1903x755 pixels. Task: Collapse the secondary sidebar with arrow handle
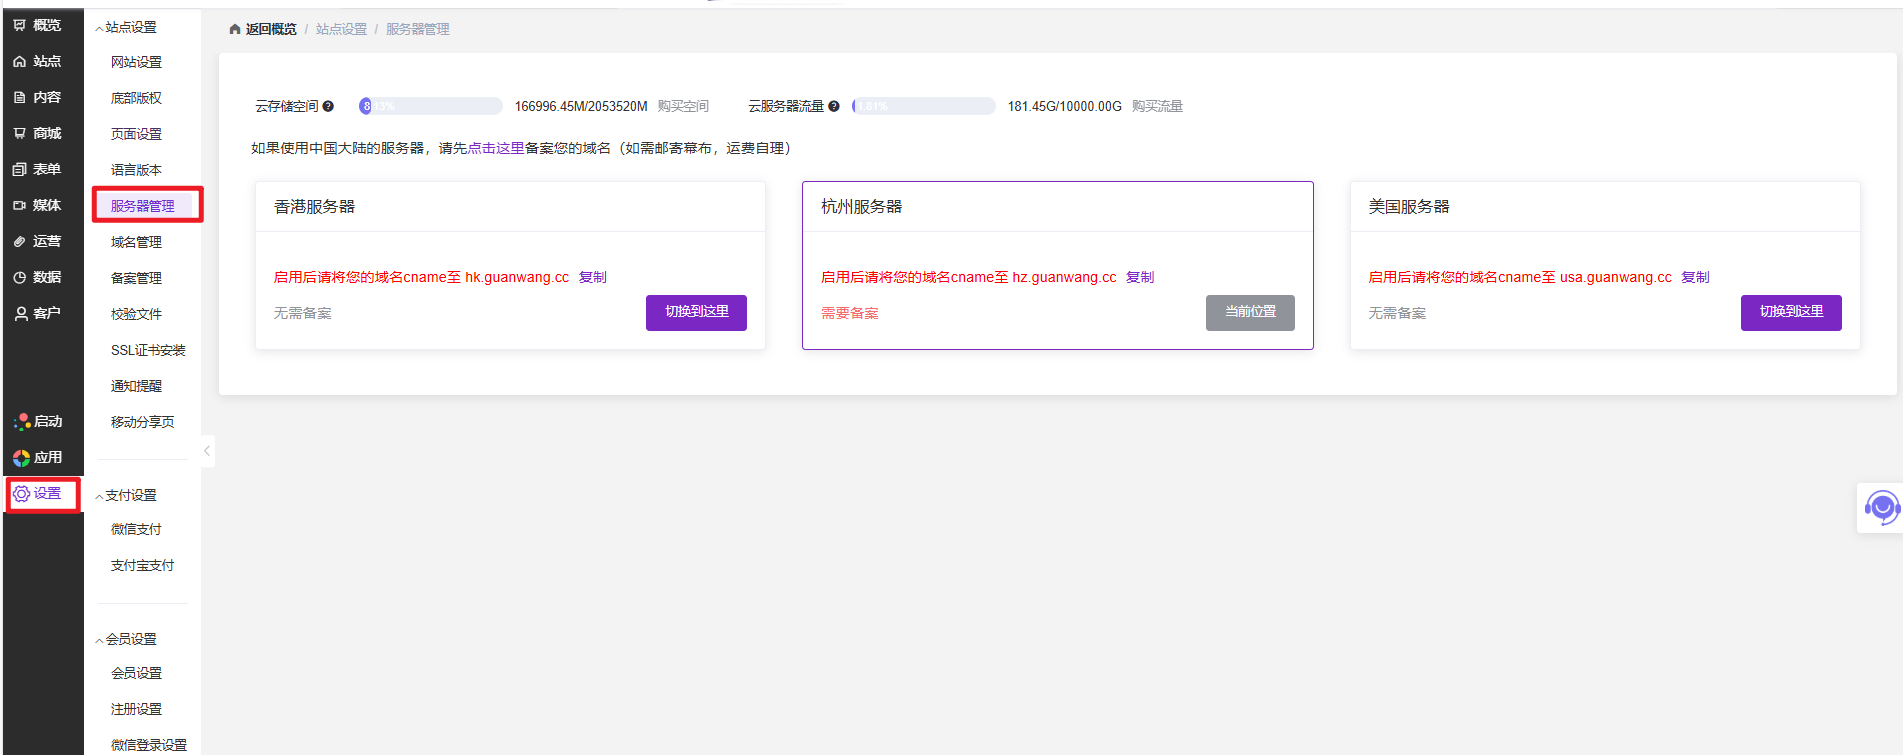tap(207, 451)
